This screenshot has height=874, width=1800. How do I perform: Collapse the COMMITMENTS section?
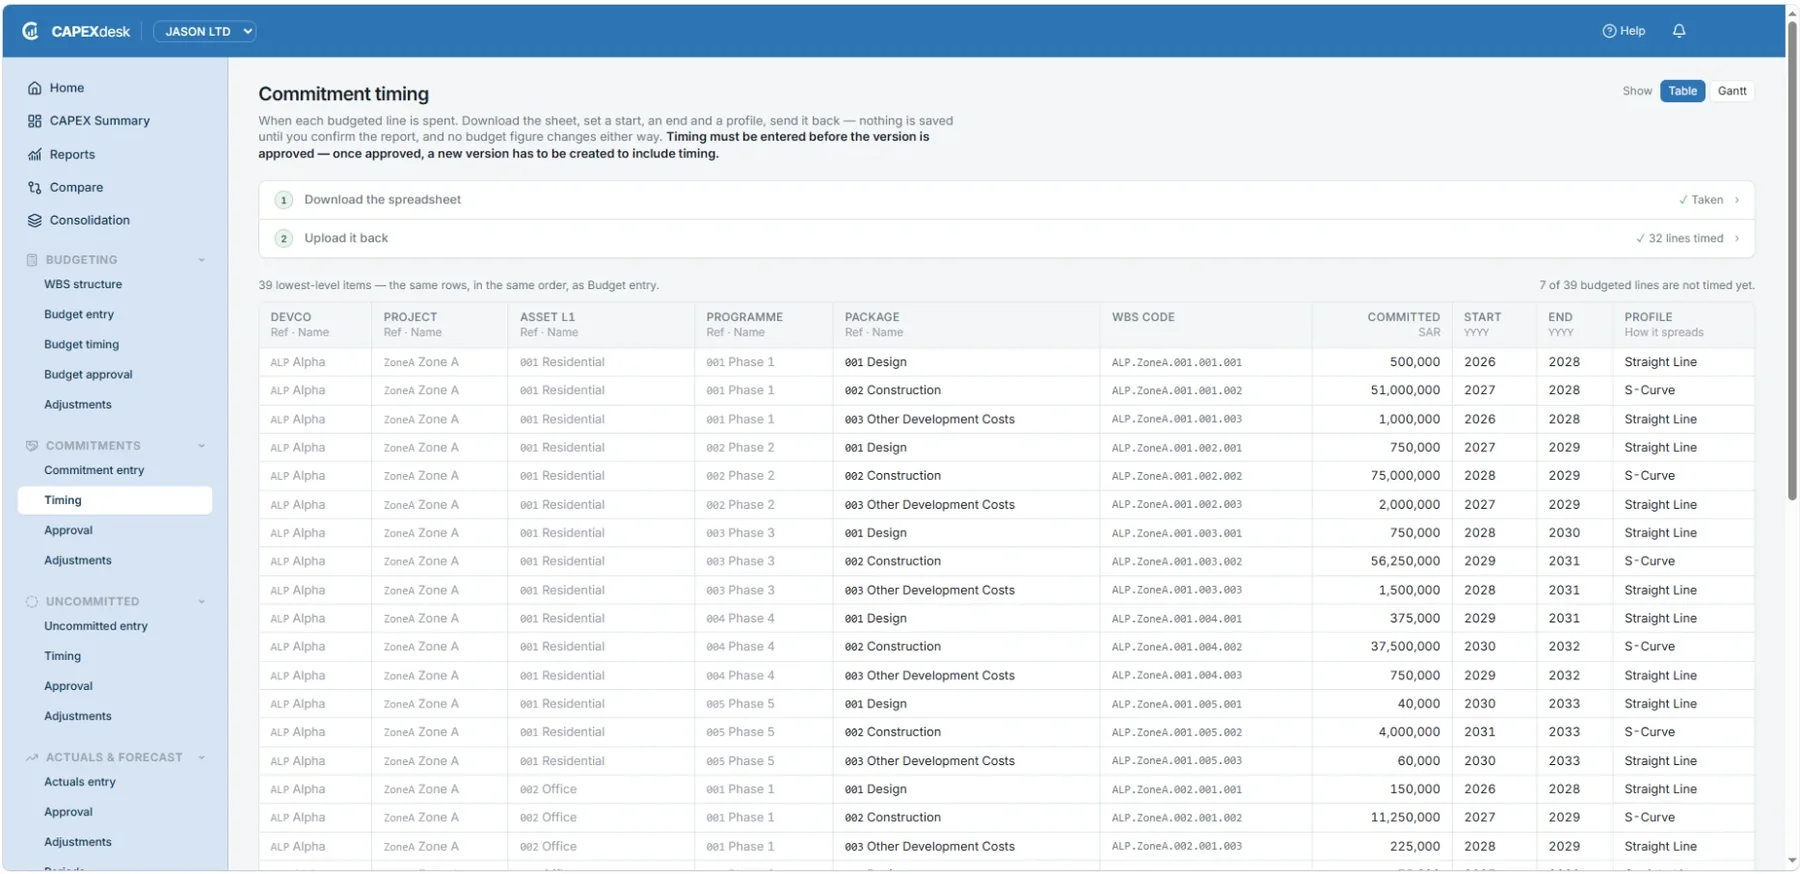pyautogui.click(x=201, y=446)
